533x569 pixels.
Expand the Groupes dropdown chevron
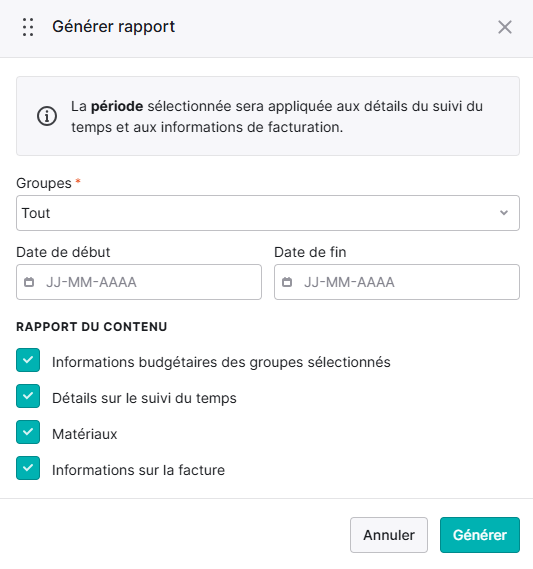pos(504,213)
